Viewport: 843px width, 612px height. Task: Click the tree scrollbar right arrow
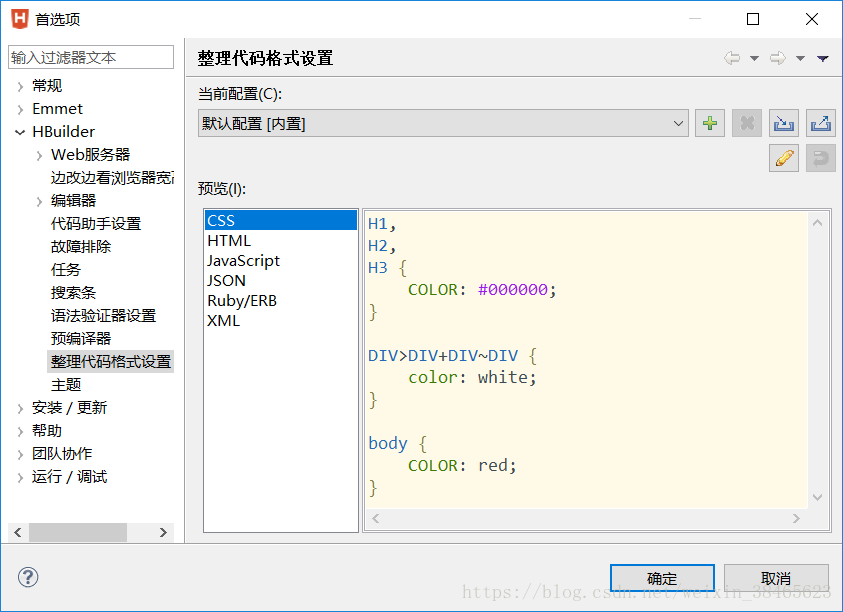point(163,532)
